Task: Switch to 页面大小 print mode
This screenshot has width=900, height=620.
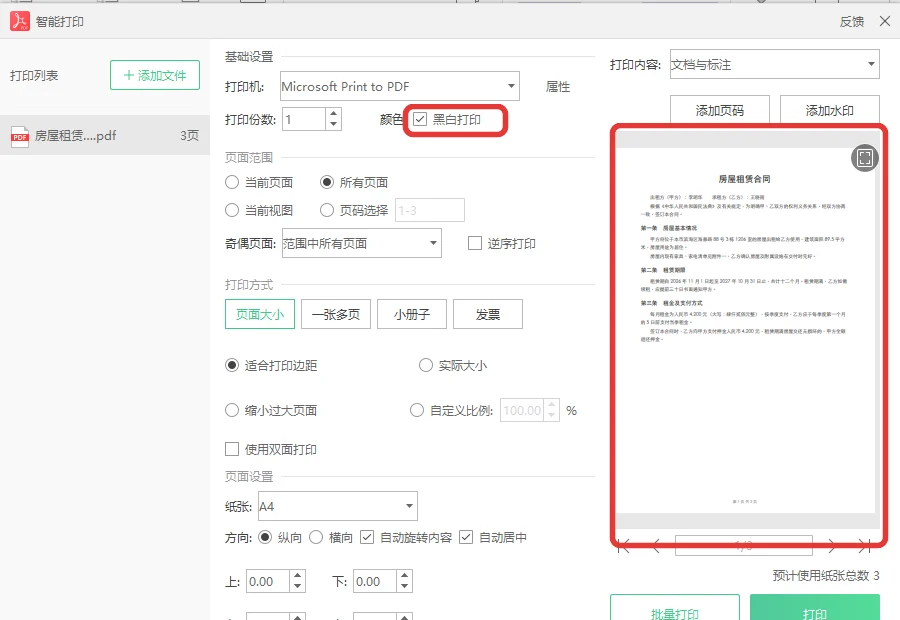Action: [260, 314]
